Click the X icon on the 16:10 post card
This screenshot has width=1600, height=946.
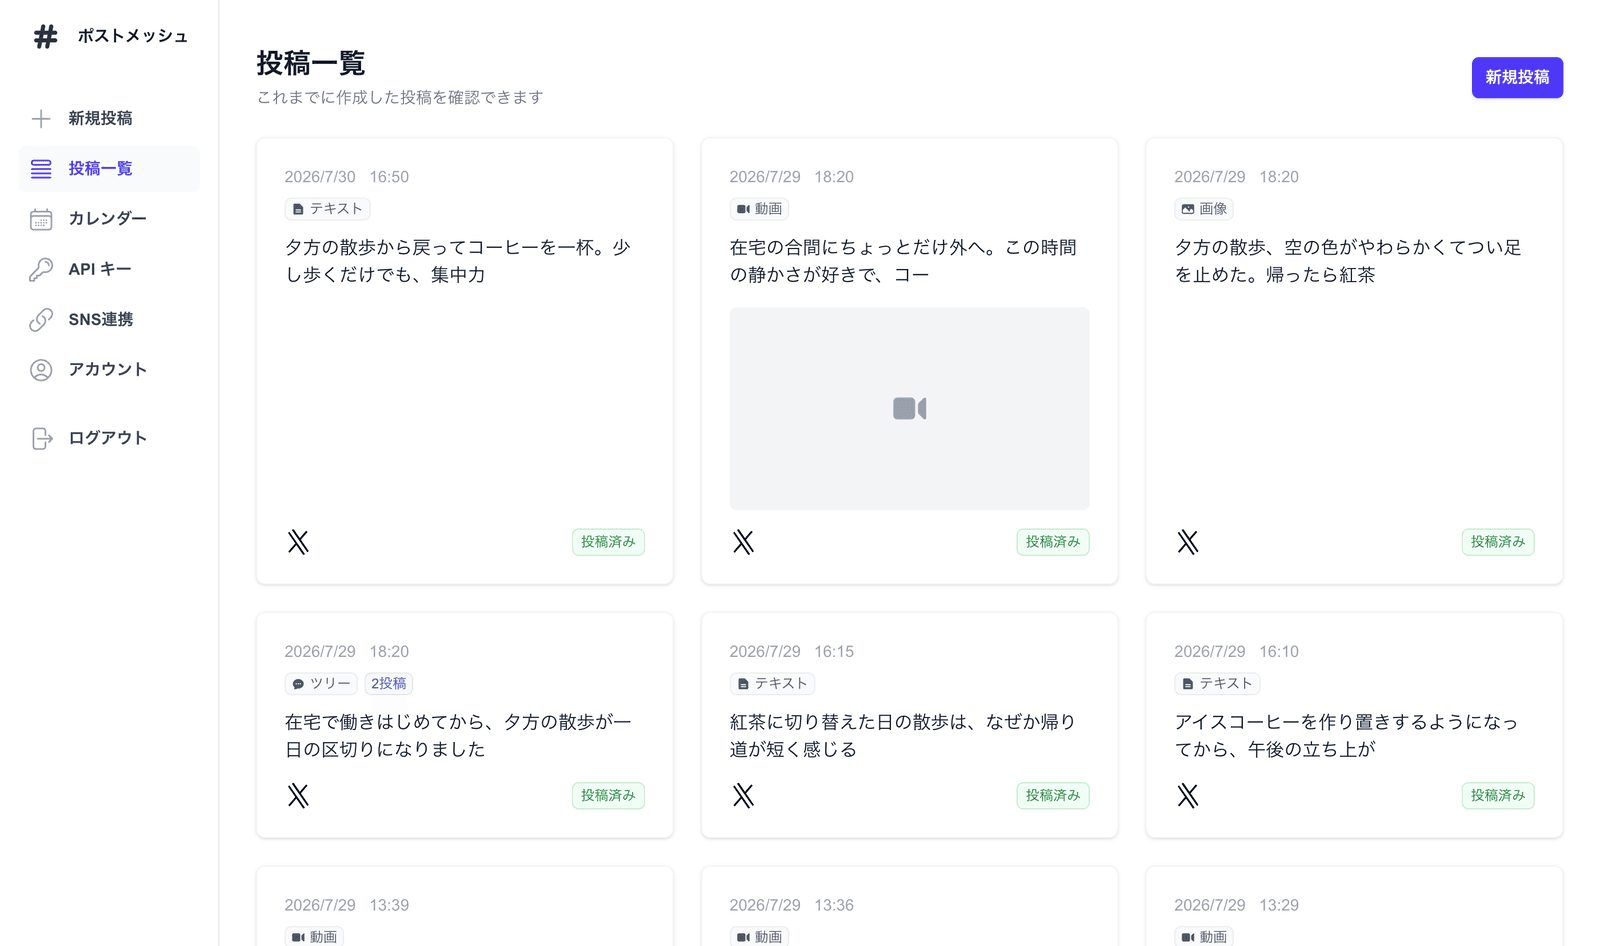[1188, 796]
